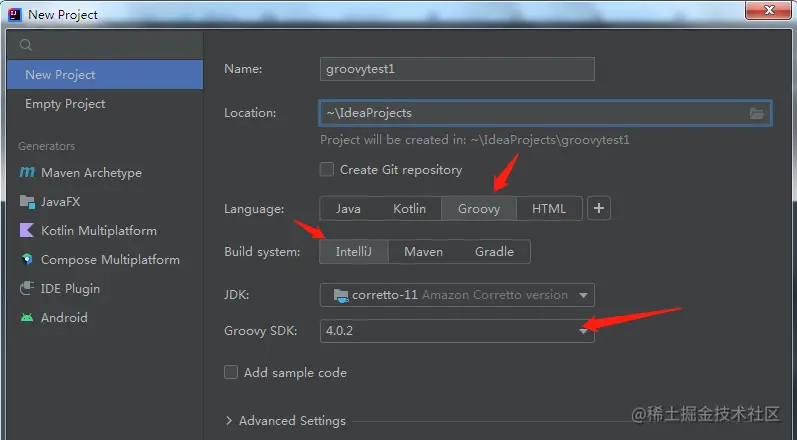Click the IDE Plugin generator icon

coord(27,289)
